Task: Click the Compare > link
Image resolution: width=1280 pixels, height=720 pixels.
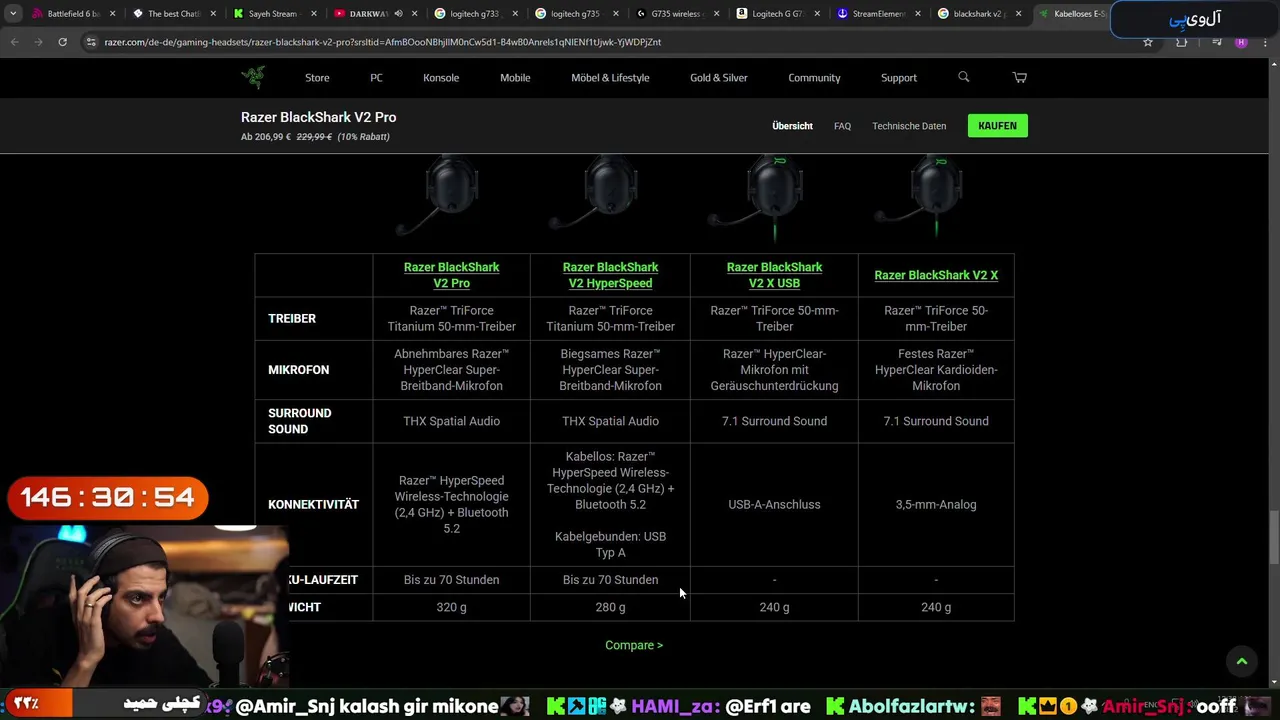Action: pos(634,645)
